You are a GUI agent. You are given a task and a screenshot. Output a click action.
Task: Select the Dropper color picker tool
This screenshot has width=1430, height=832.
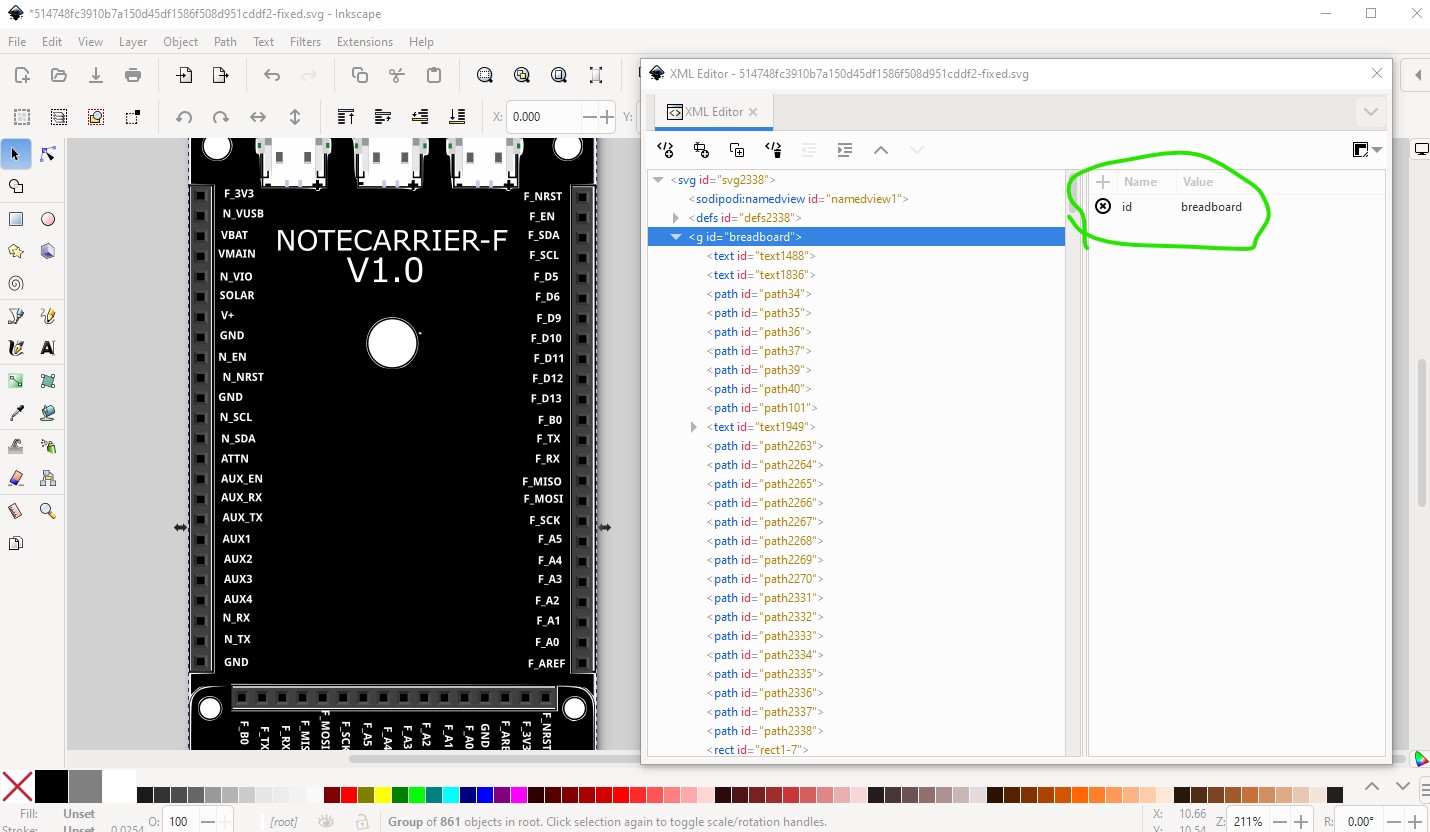tap(15, 413)
